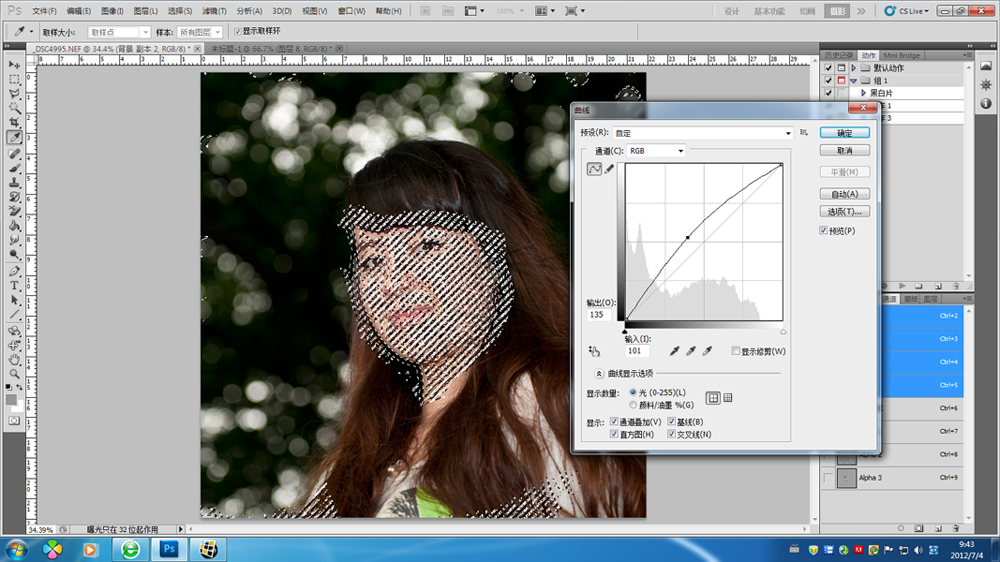Screen dimensions: 1000x562
Task: Pick the black point eyedropper in Curves
Action: (x=675, y=351)
